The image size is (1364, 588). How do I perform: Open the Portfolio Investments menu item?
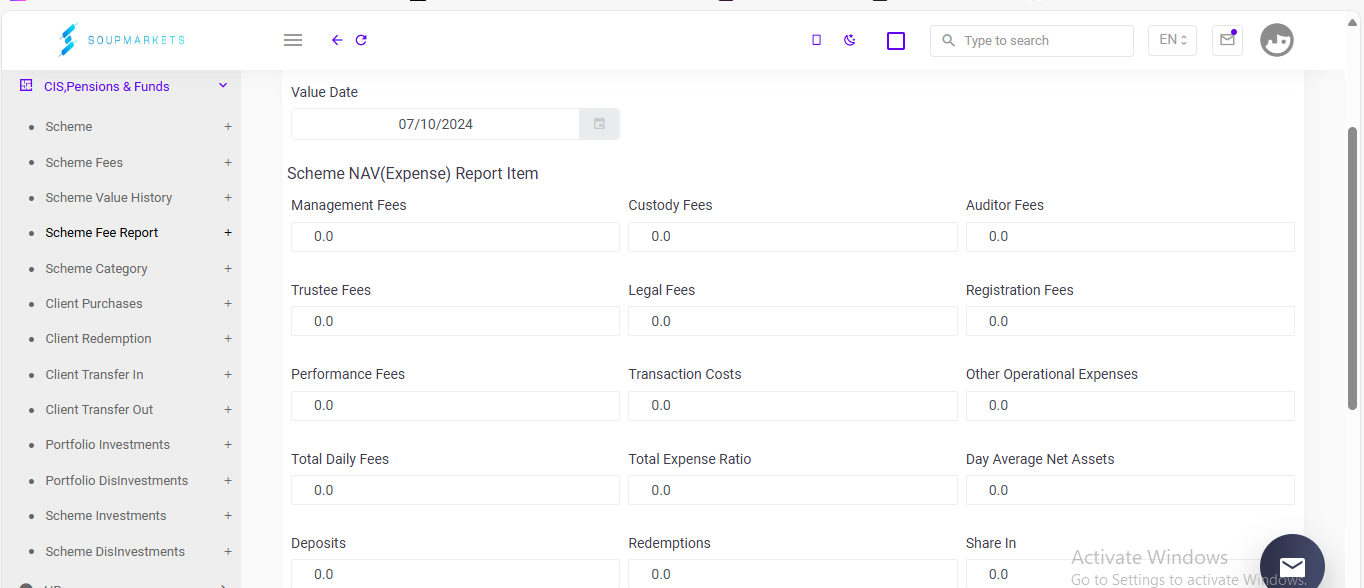[108, 445]
